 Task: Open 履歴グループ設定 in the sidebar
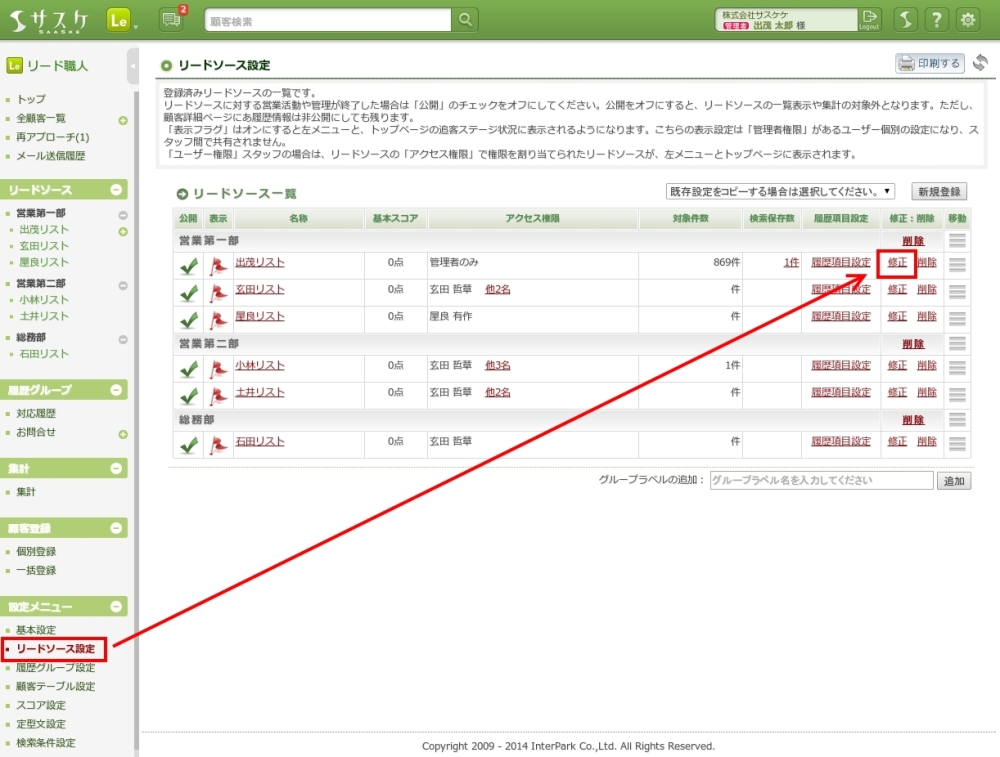pos(56,668)
